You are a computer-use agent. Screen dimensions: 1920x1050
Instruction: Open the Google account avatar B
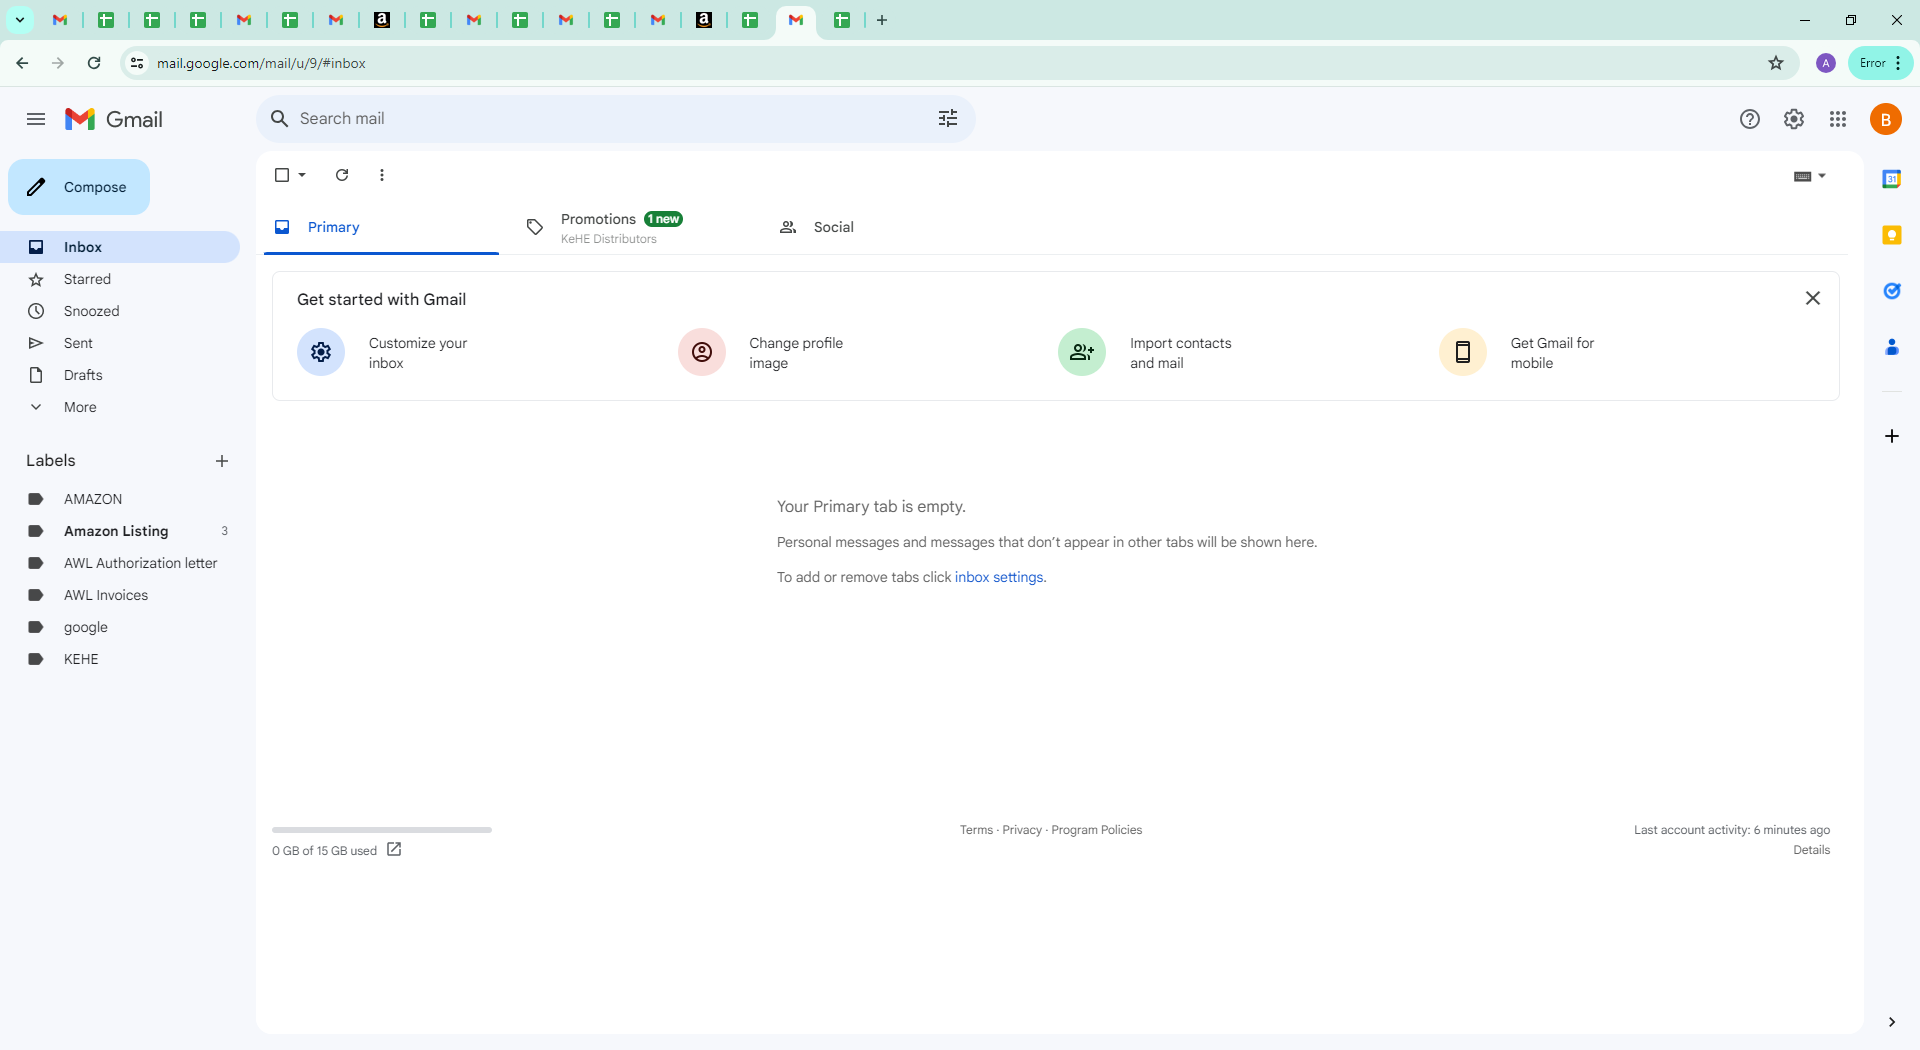(1886, 119)
